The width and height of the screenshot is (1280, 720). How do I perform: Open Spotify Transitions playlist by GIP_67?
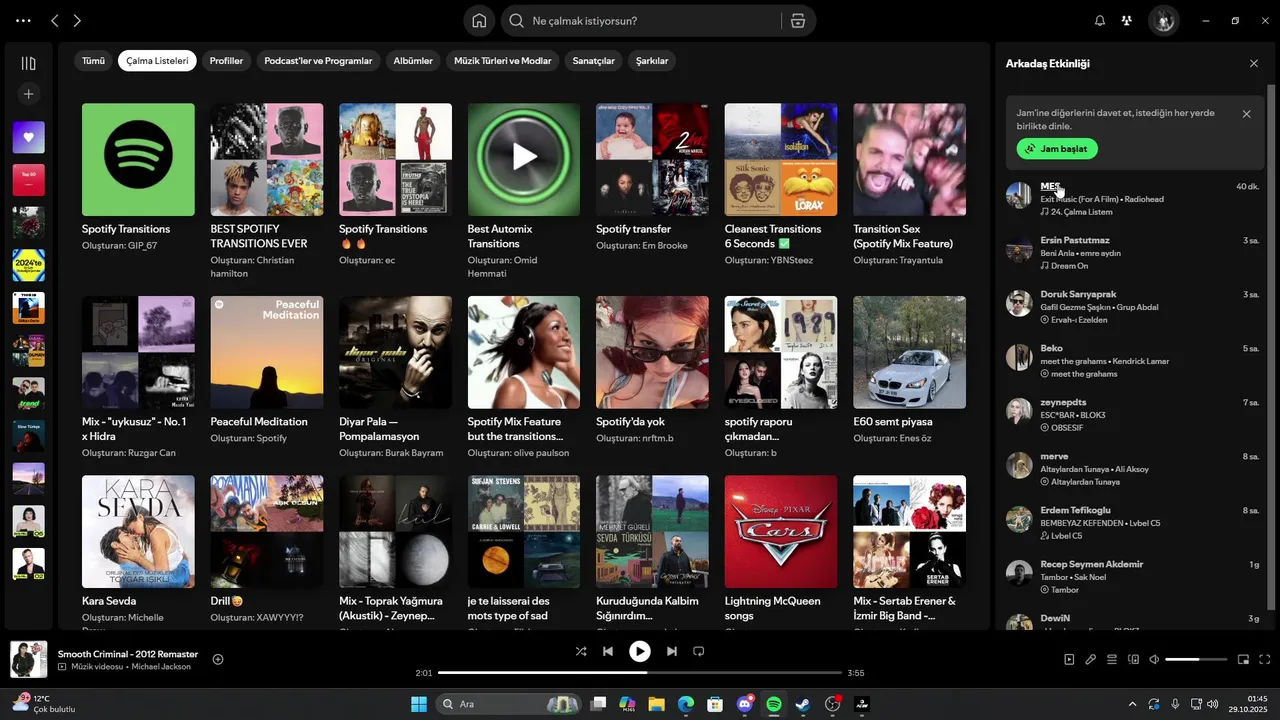(138, 160)
